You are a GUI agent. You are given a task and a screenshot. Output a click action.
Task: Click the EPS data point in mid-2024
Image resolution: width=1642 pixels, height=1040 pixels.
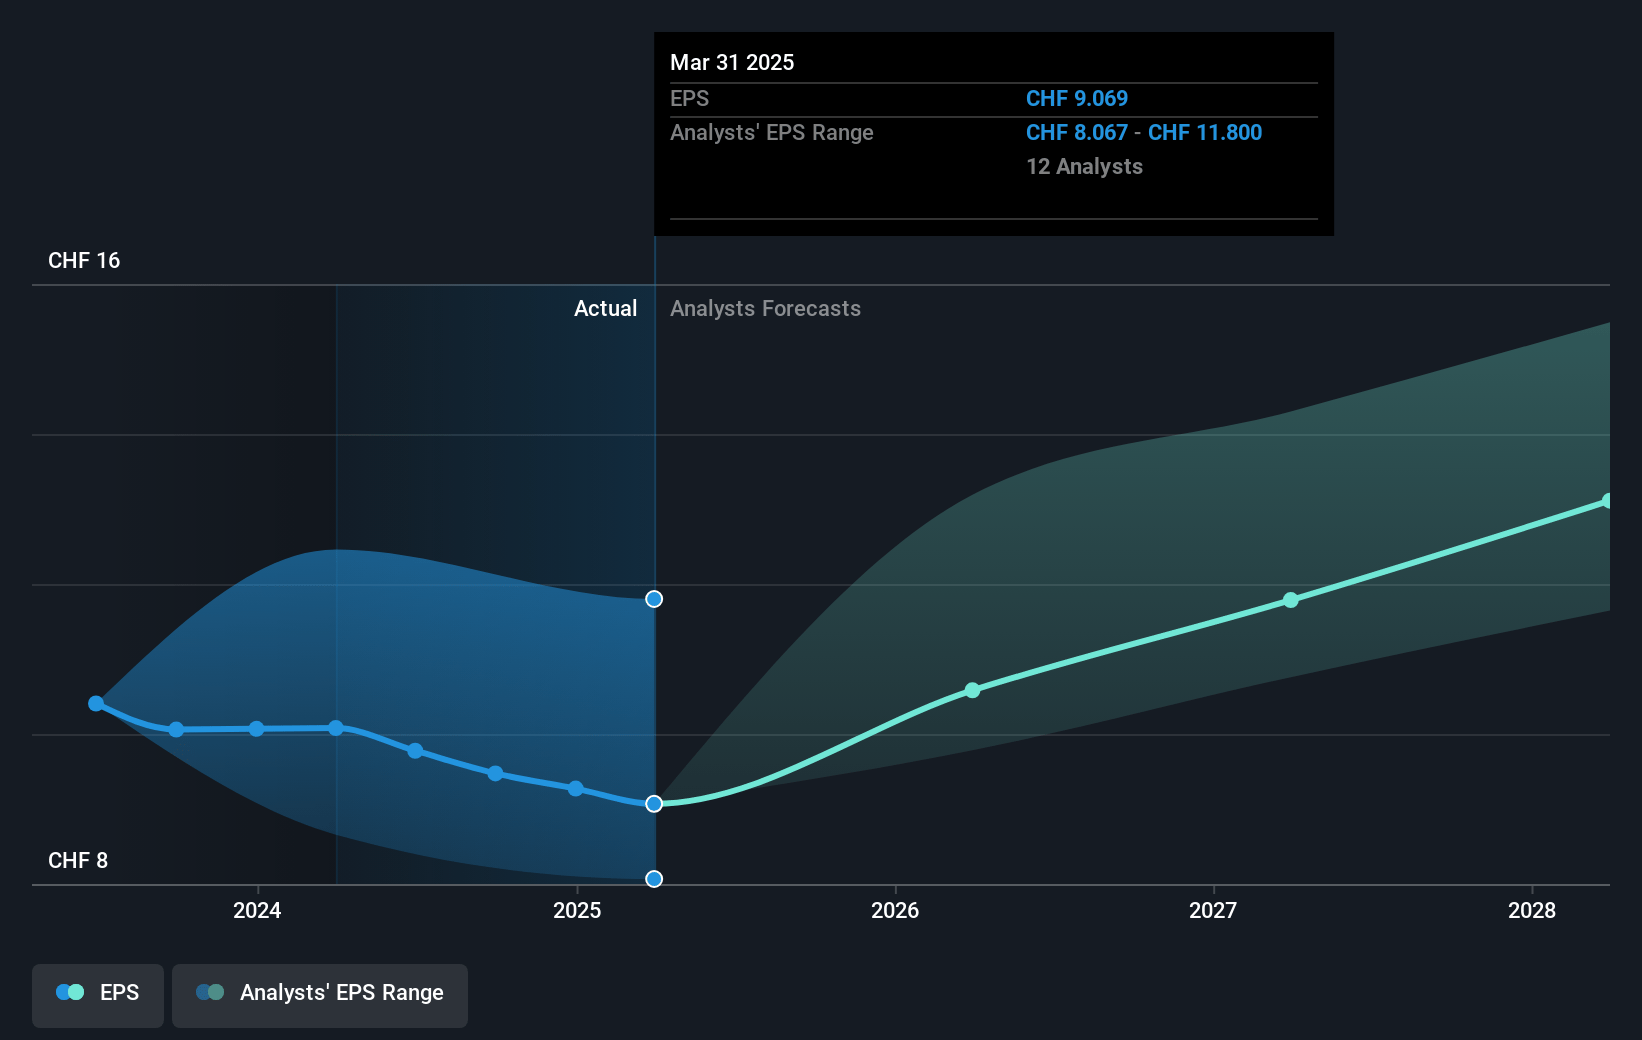click(415, 751)
